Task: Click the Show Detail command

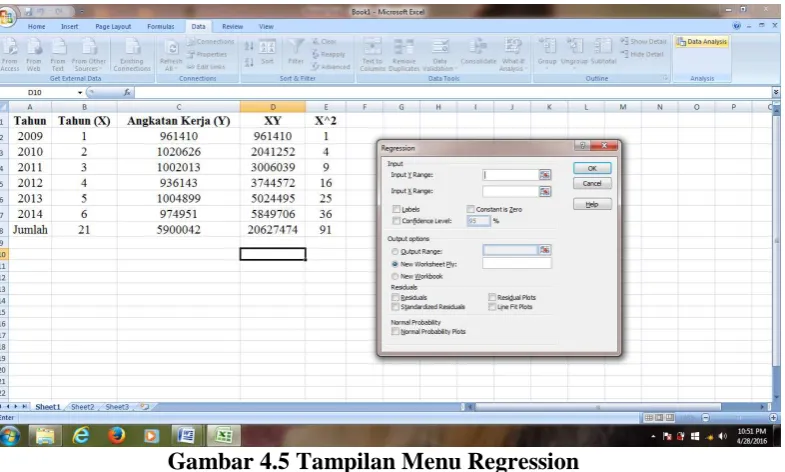Action: [643, 42]
